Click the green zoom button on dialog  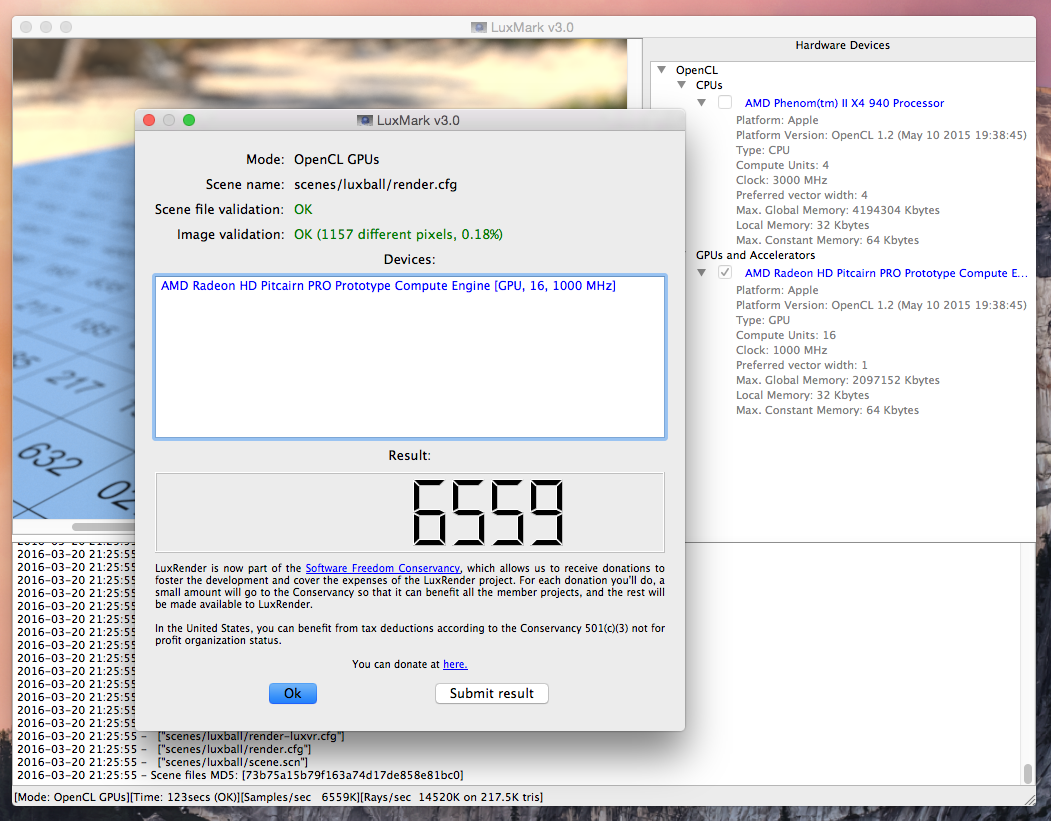pyautogui.click(x=189, y=120)
